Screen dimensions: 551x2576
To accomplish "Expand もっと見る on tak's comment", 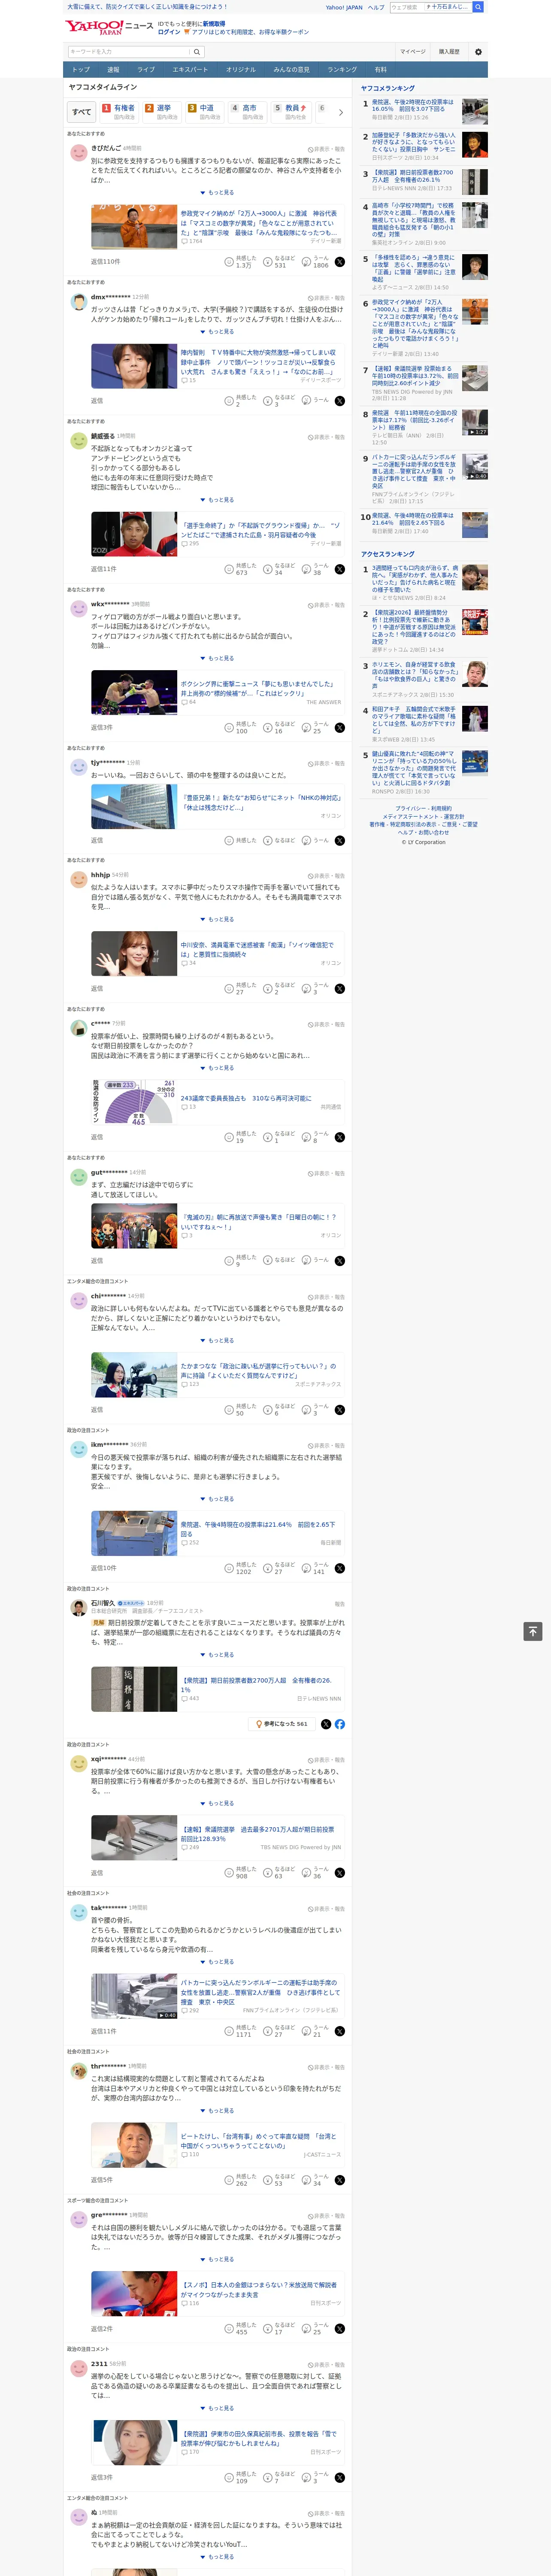I will tap(217, 1962).
